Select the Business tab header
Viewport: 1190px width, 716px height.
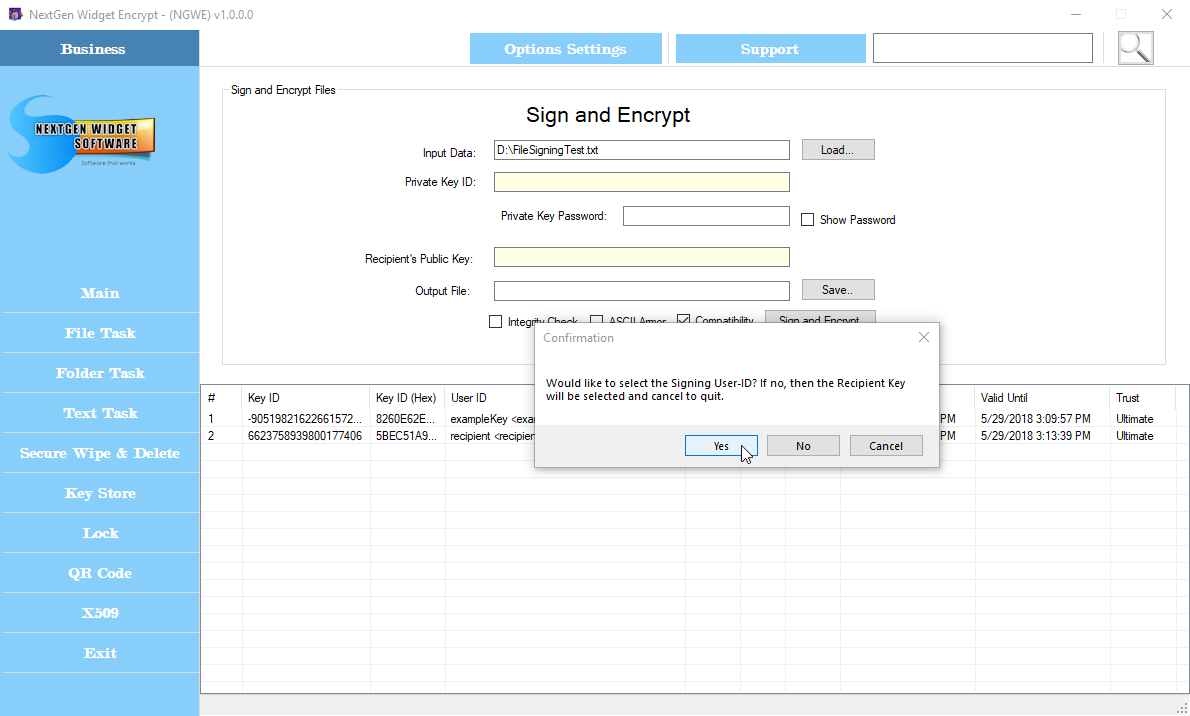99,49
